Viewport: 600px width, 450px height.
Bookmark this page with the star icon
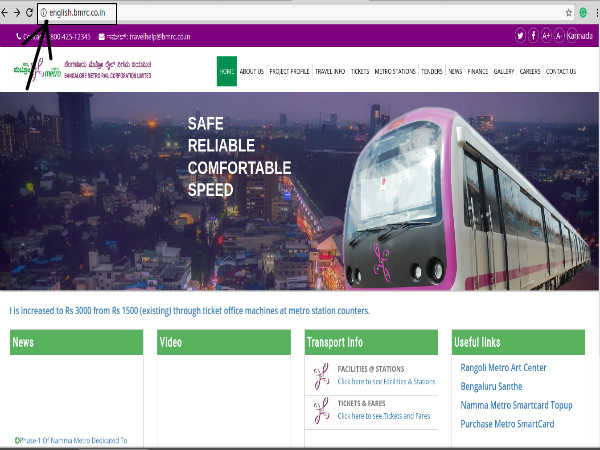coord(568,13)
